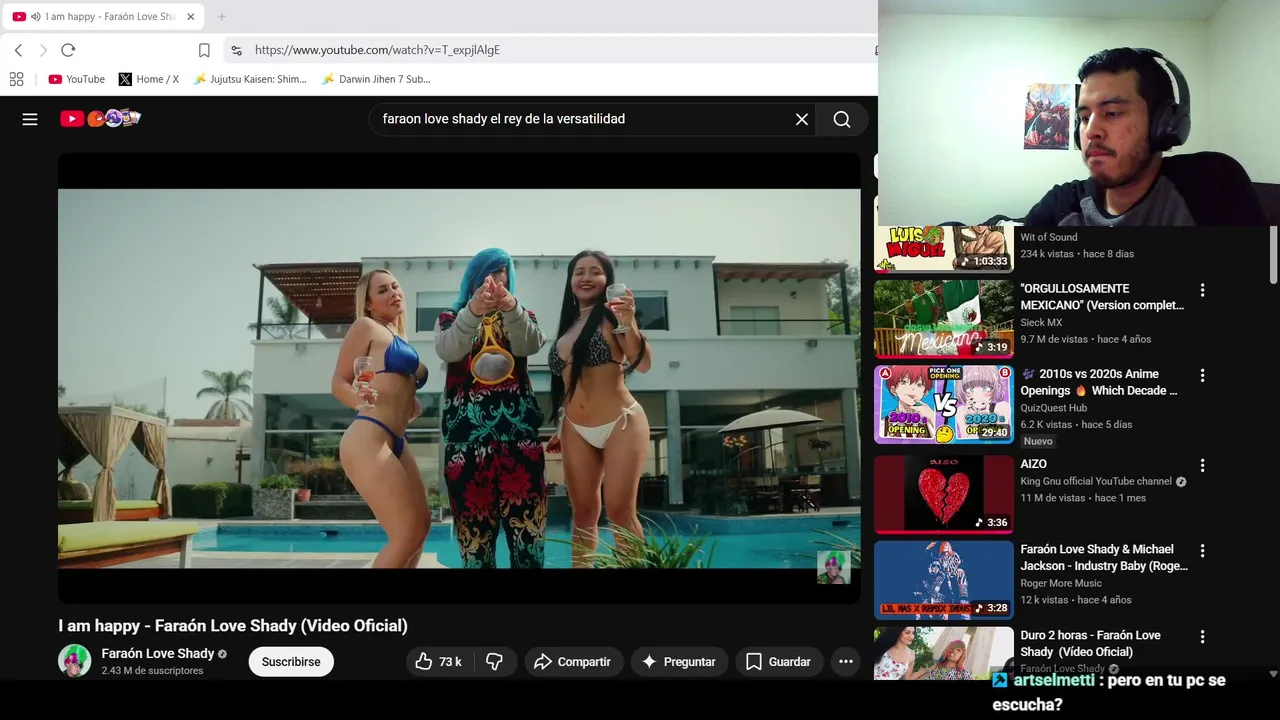Select the I am happy video tab
1280x720 pixels.
tap(102, 17)
